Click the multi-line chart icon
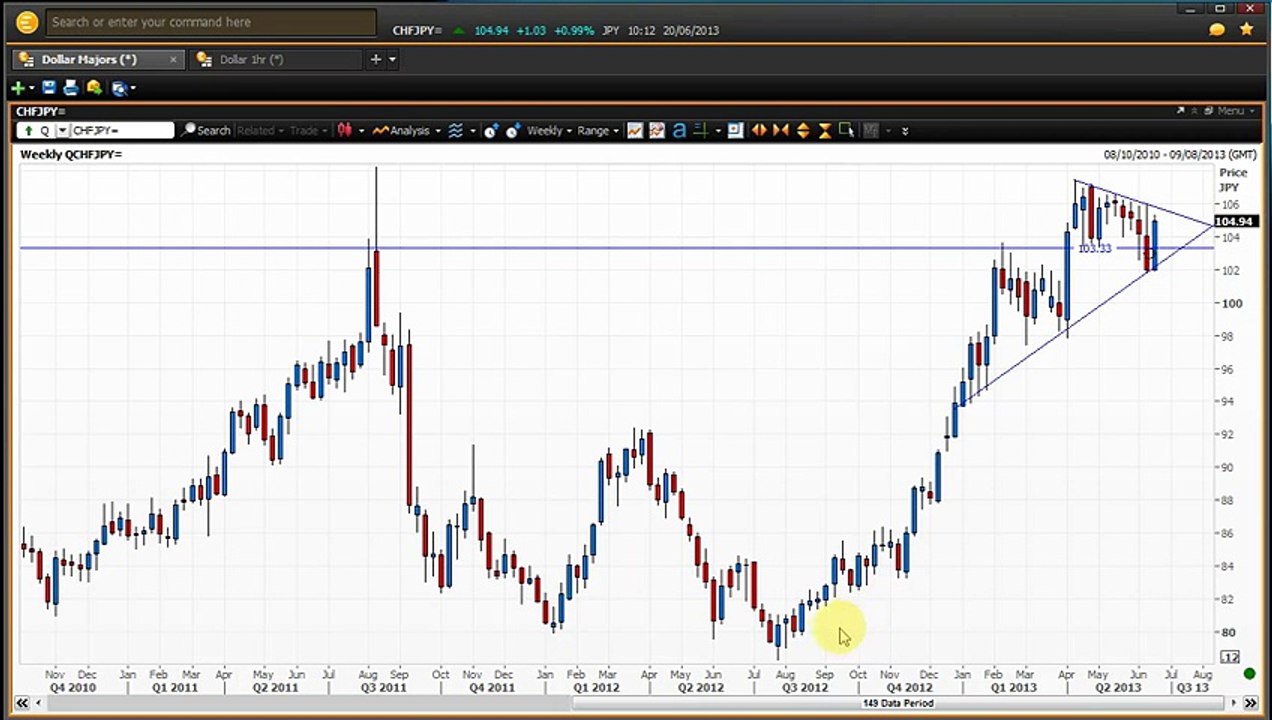 click(657, 130)
